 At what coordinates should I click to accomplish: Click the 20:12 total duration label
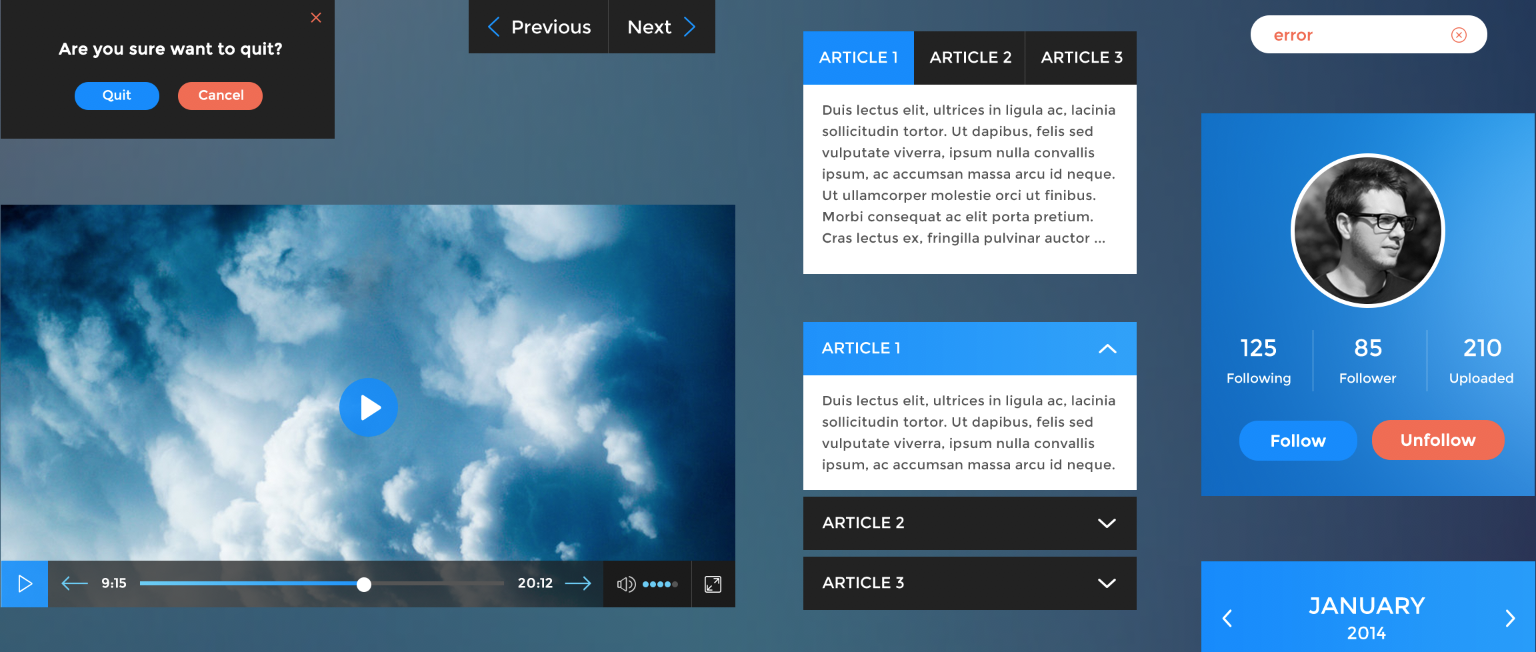pos(535,583)
